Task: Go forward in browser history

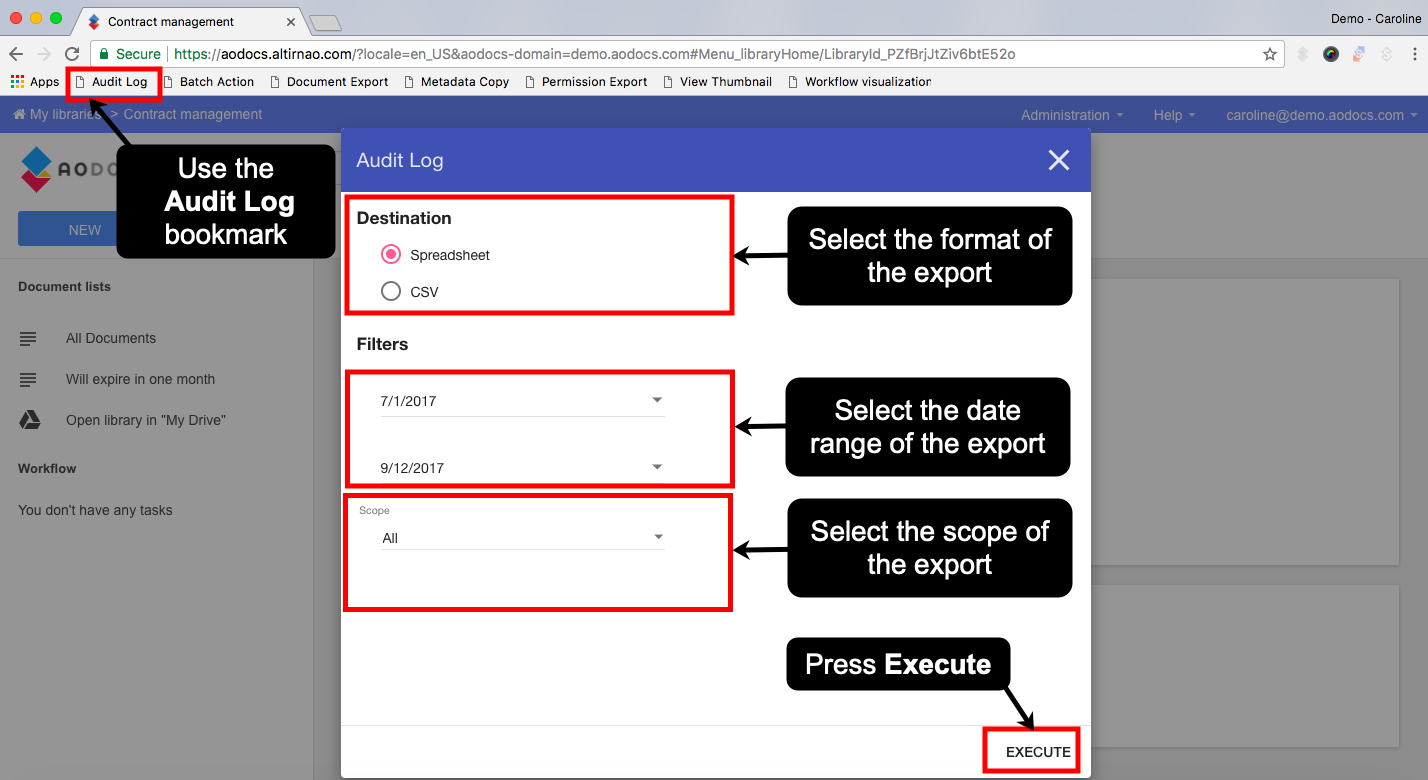Action: click(x=44, y=54)
